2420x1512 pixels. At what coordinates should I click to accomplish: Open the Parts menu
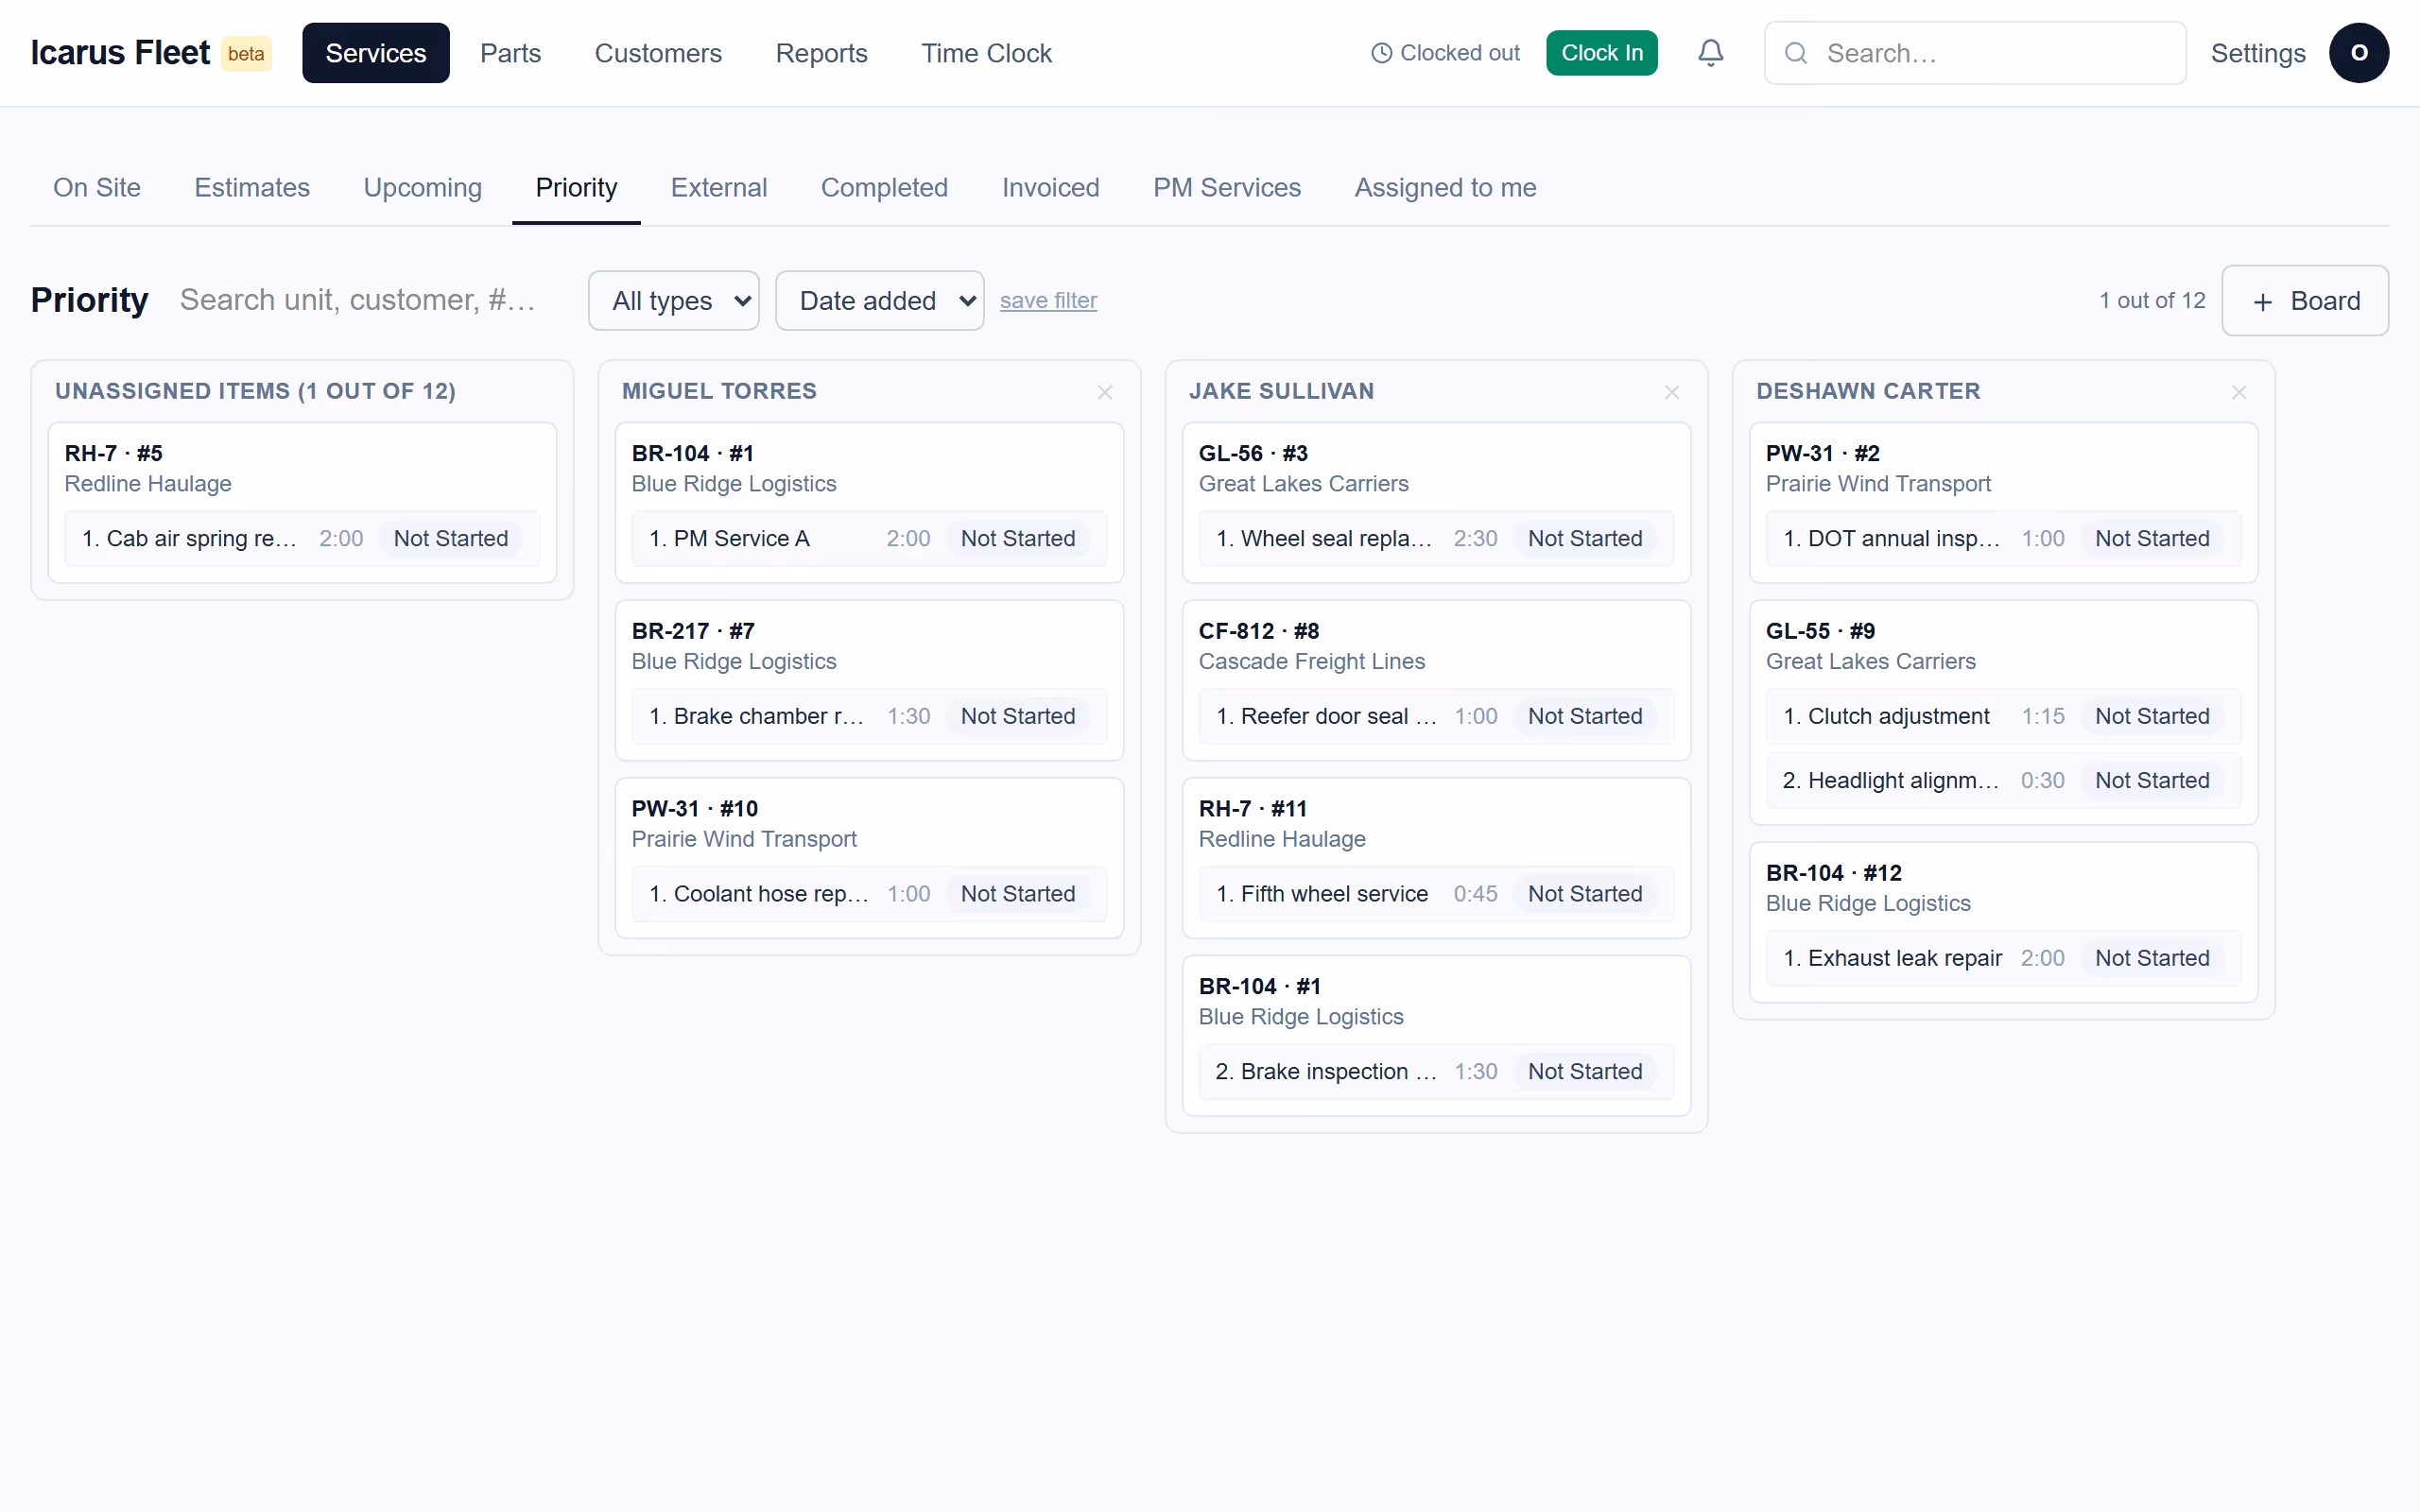click(510, 53)
